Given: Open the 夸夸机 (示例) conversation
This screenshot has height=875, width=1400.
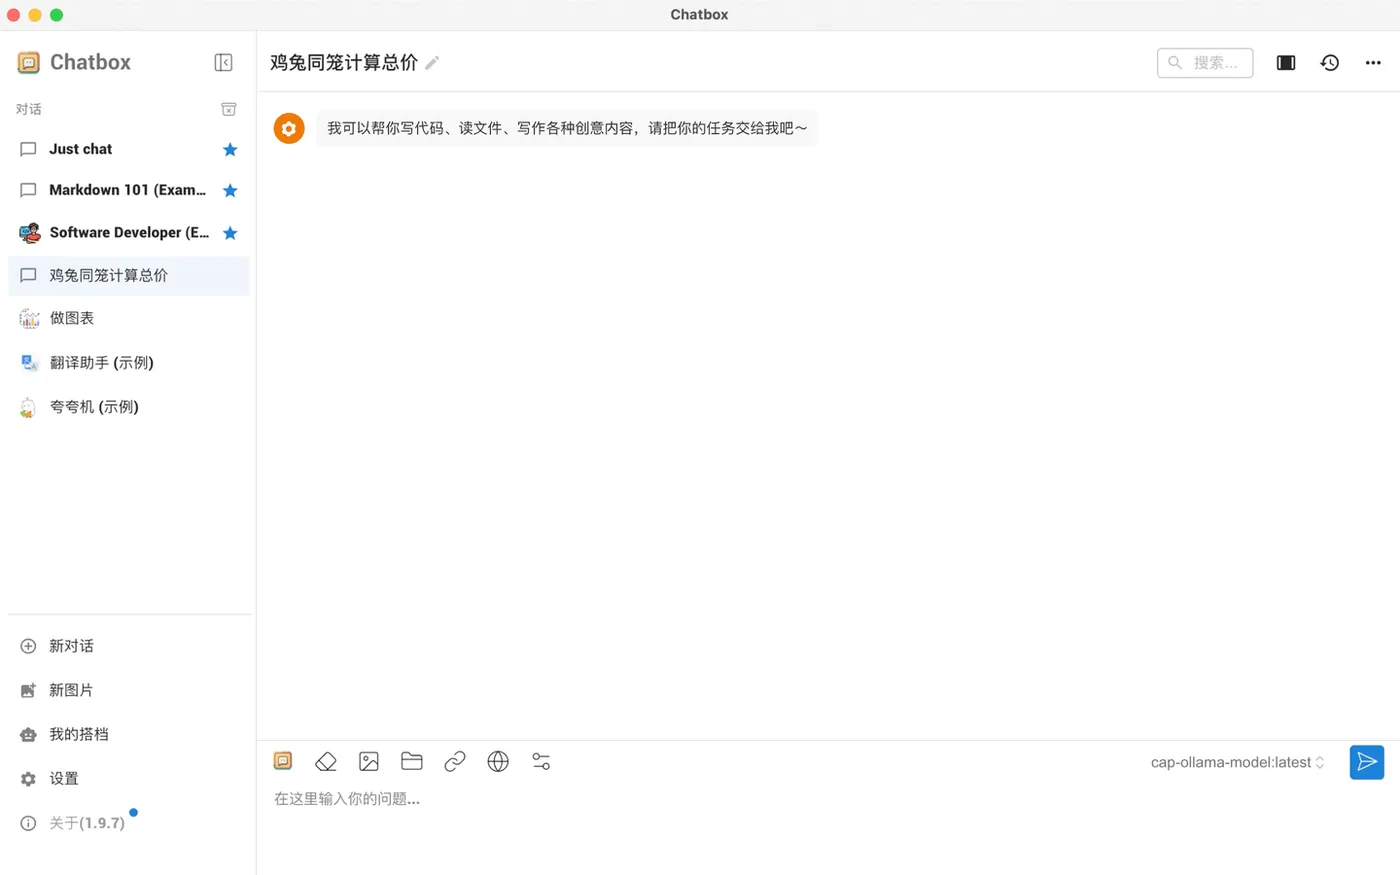Looking at the screenshot, I should pyautogui.click(x=129, y=406).
